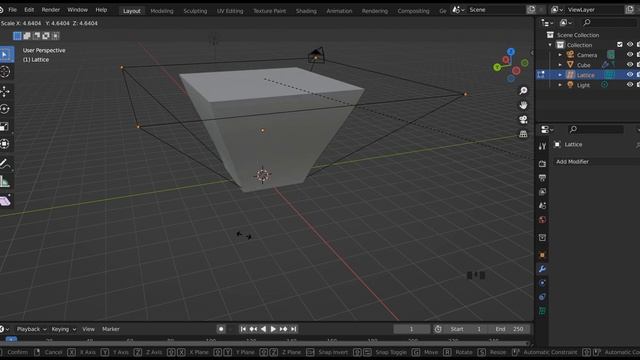Open the Collection properties tab icon

[x=542, y=238]
